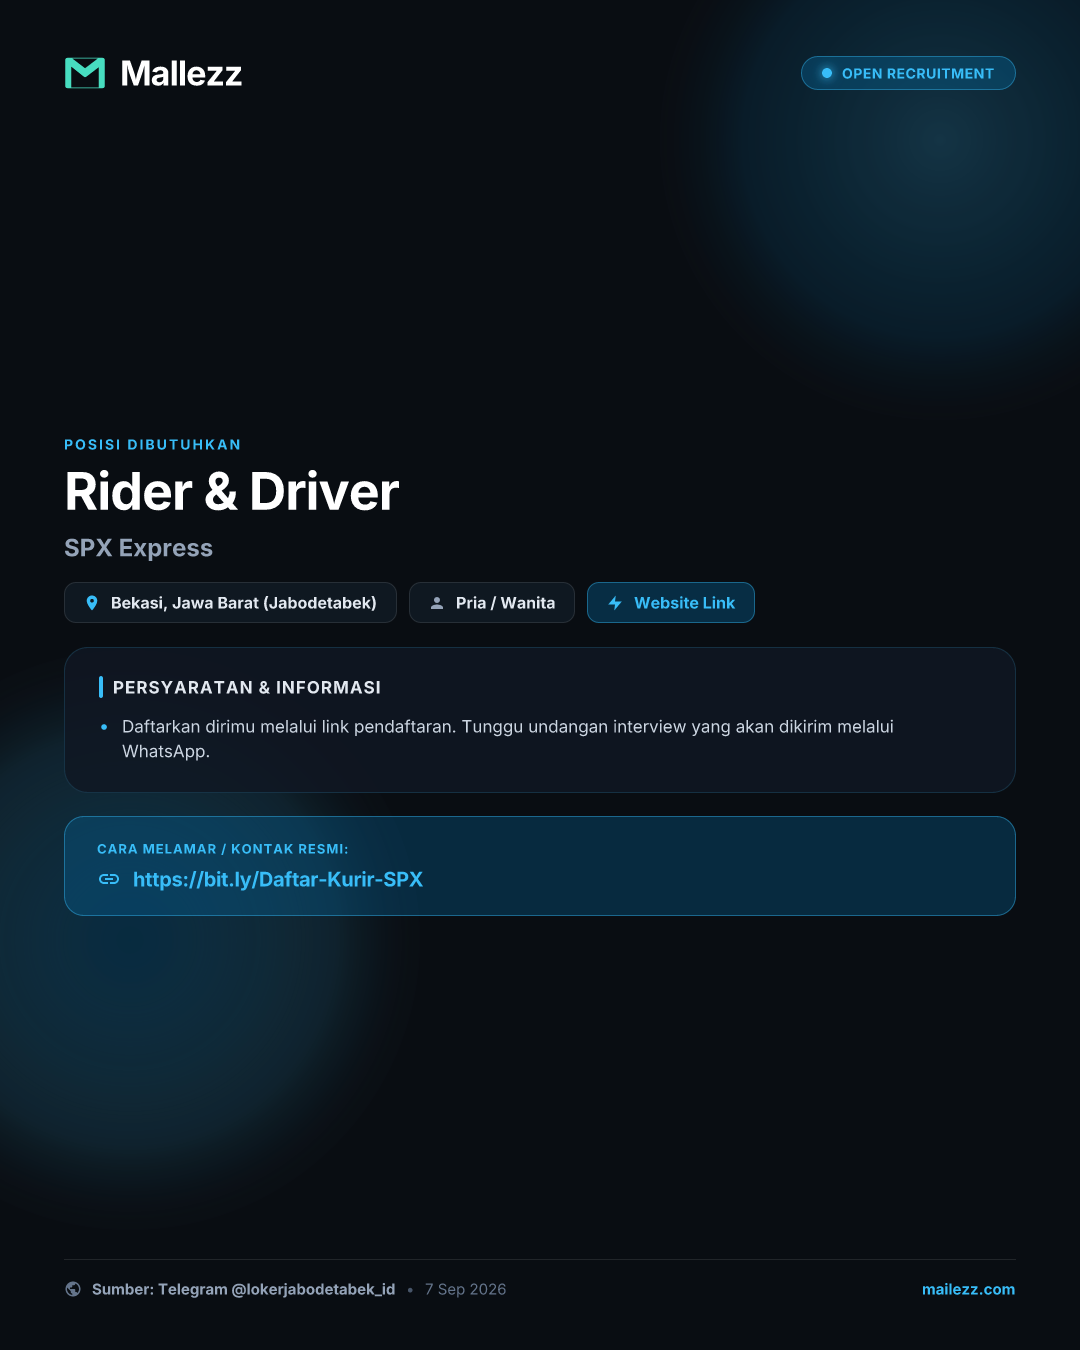Click the PERSYARATAN & INFORMASI section heading
The height and width of the screenshot is (1350, 1080).
[247, 687]
